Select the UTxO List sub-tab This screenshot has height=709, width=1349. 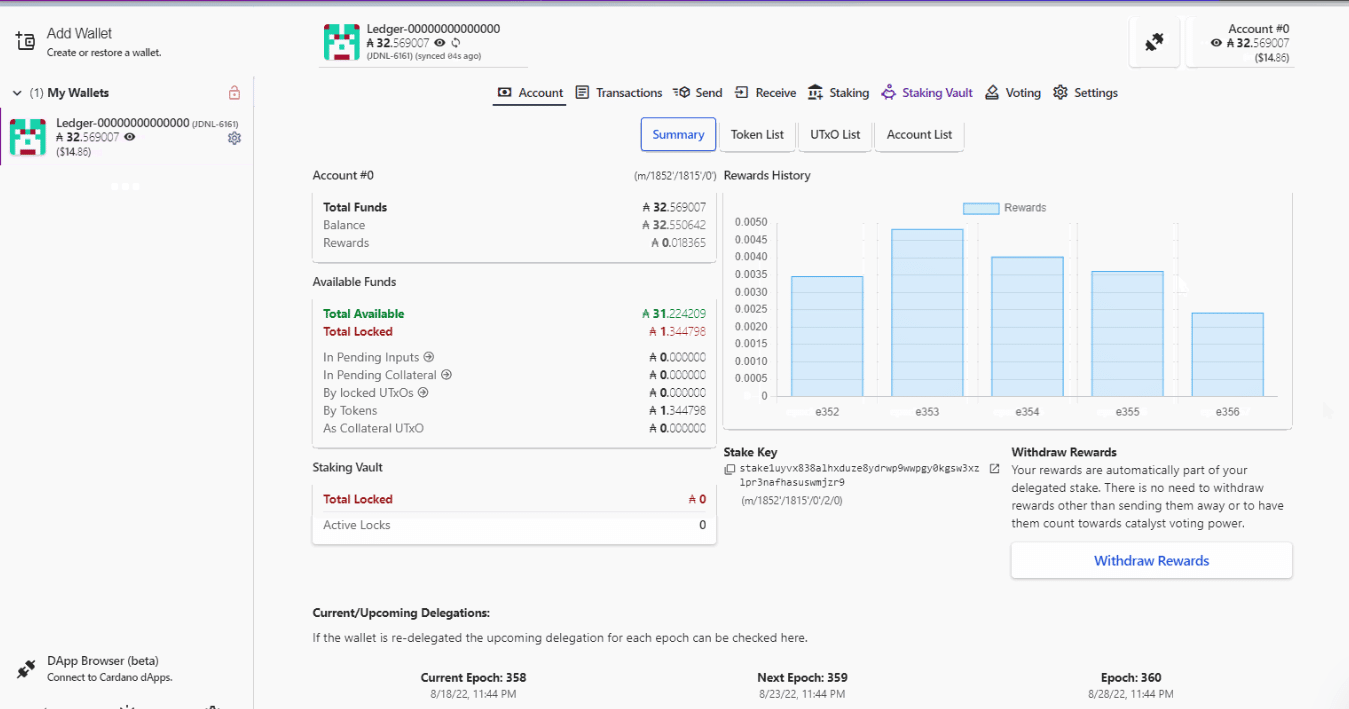[835, 135]
